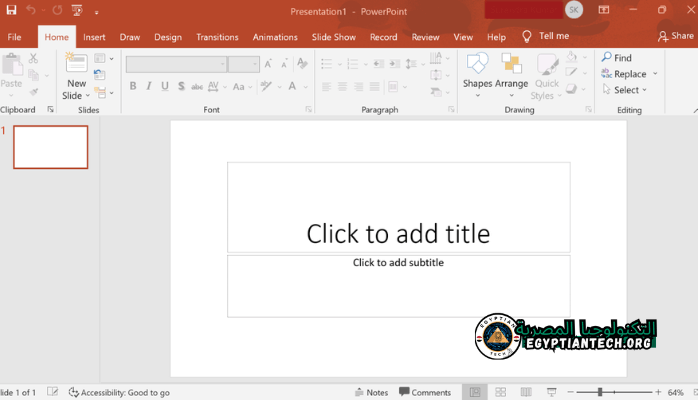Toggle numbered list

pos(353,64)
